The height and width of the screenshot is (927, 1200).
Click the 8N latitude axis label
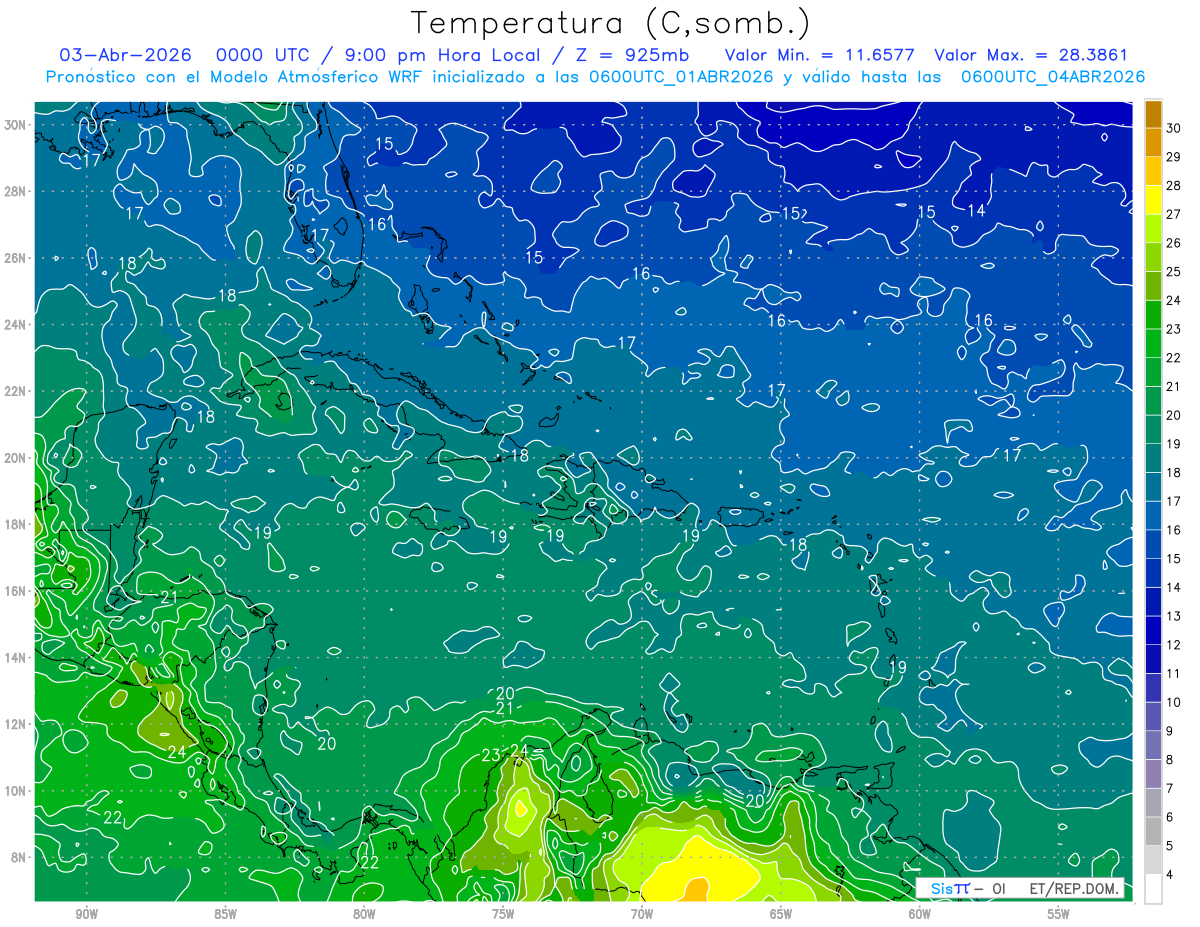pyautogui.click(x=19, y=857)
